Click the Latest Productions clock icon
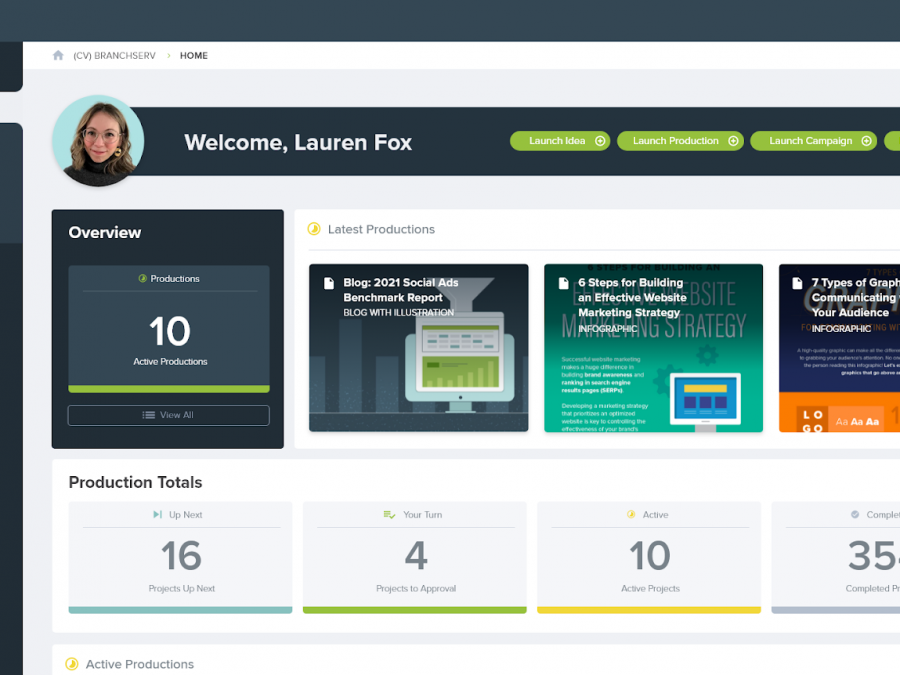Image resolution: width=900 pixels, height=675 pixels. tap(314, 229)
